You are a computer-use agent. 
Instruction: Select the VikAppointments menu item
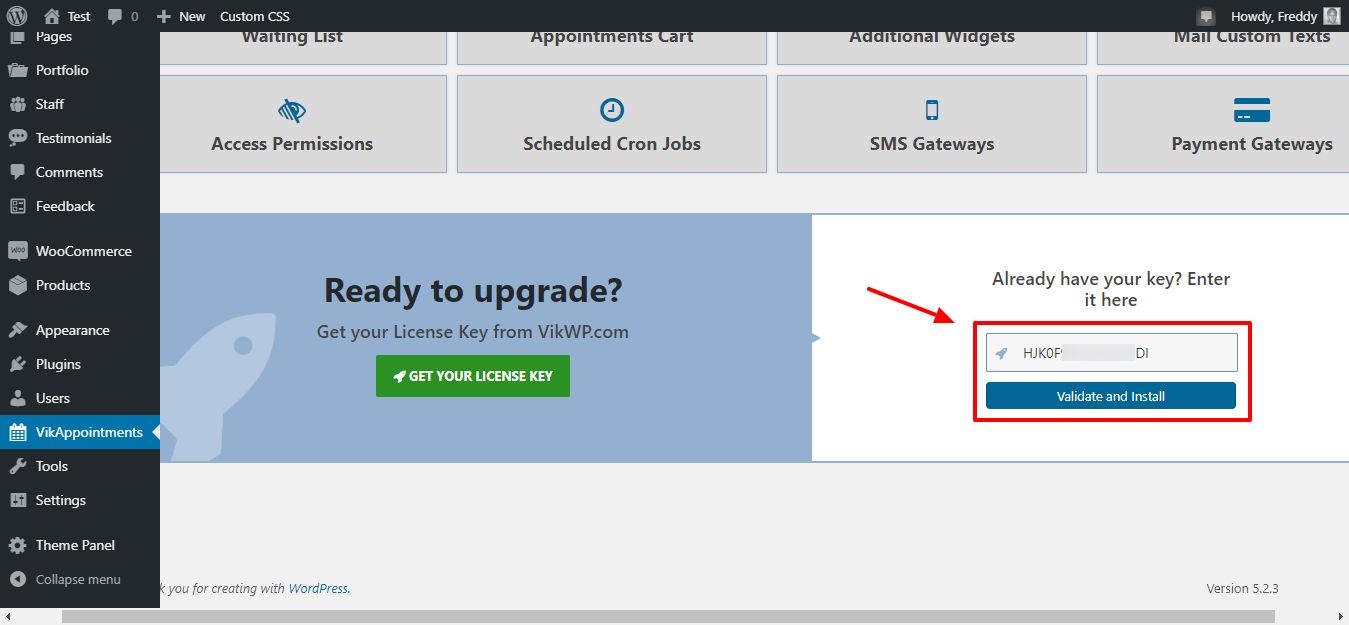click(80, 432)
